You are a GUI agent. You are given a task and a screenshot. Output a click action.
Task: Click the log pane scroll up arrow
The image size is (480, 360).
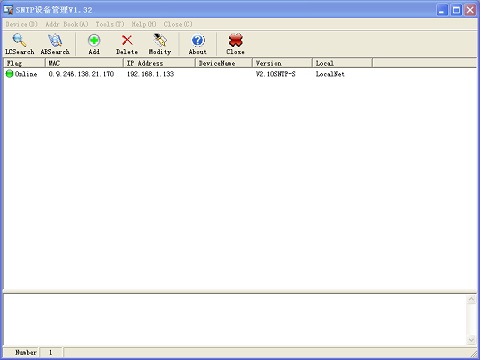pyautogui.click(x=471, y=299)
